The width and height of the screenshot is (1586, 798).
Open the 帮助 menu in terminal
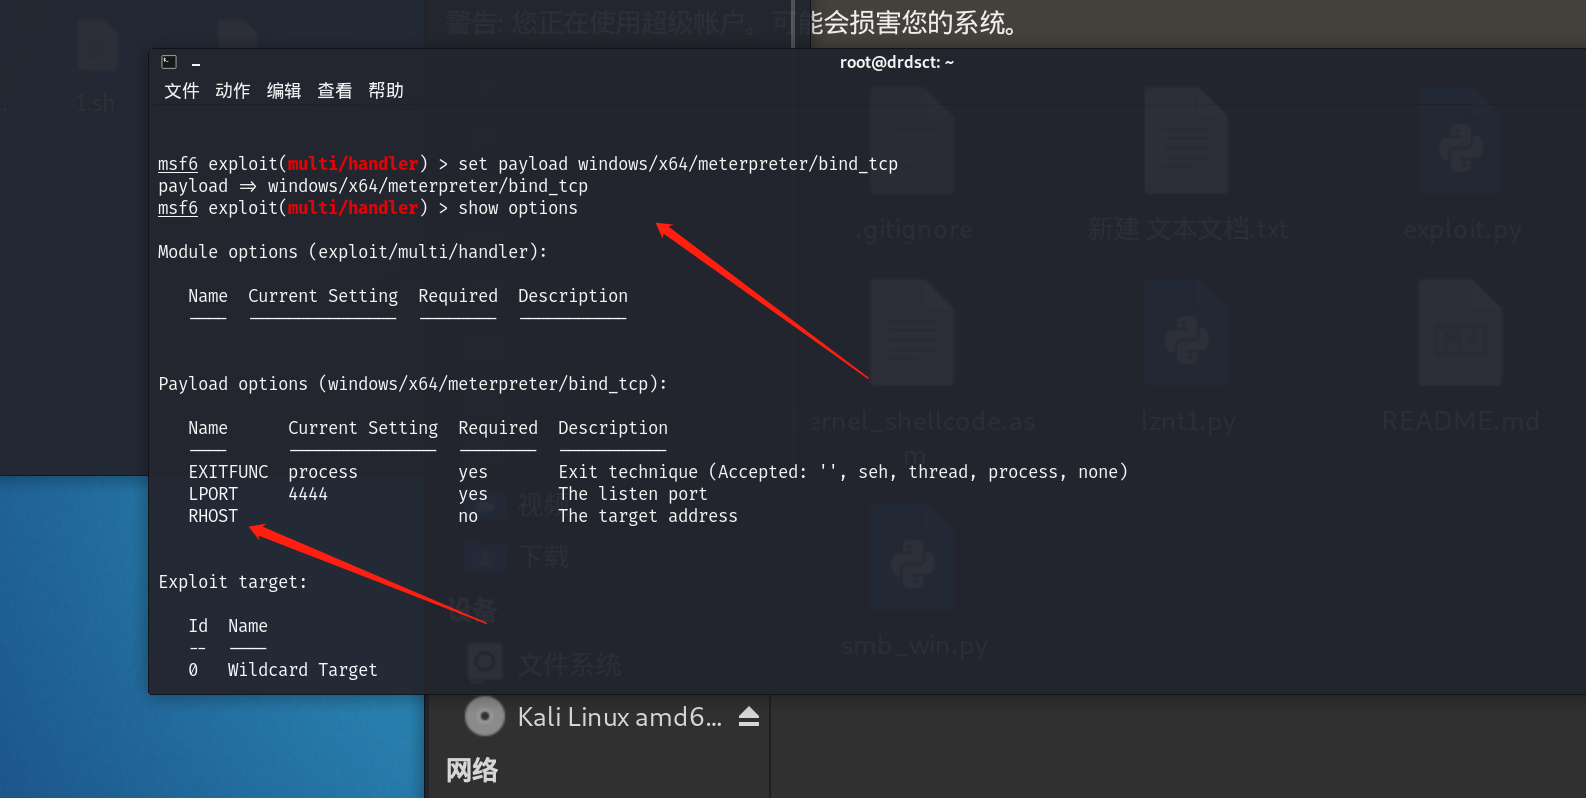[x=386, y=91]
